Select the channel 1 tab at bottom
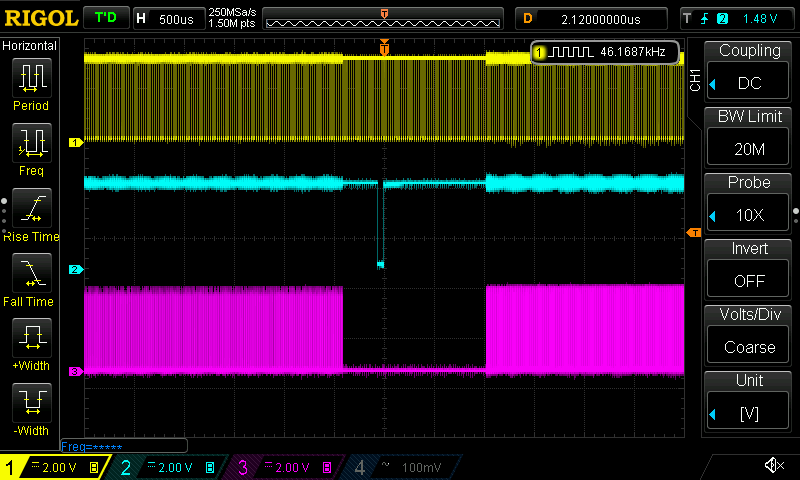Screen dimensions: 800x480 tap(54, 467)
